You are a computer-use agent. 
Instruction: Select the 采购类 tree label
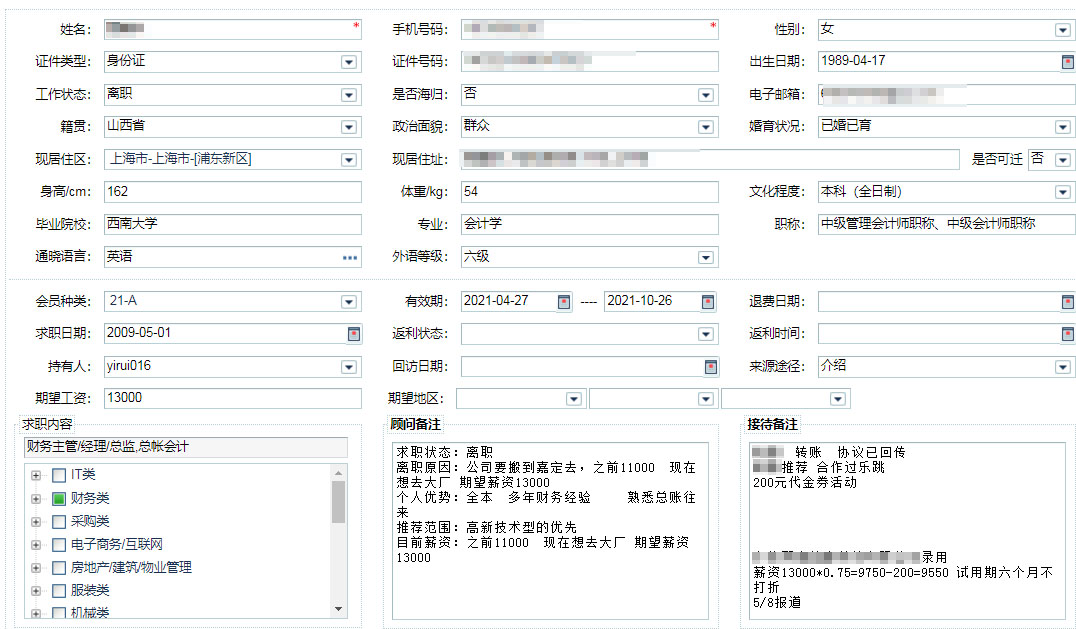click(x=90, y=521)
